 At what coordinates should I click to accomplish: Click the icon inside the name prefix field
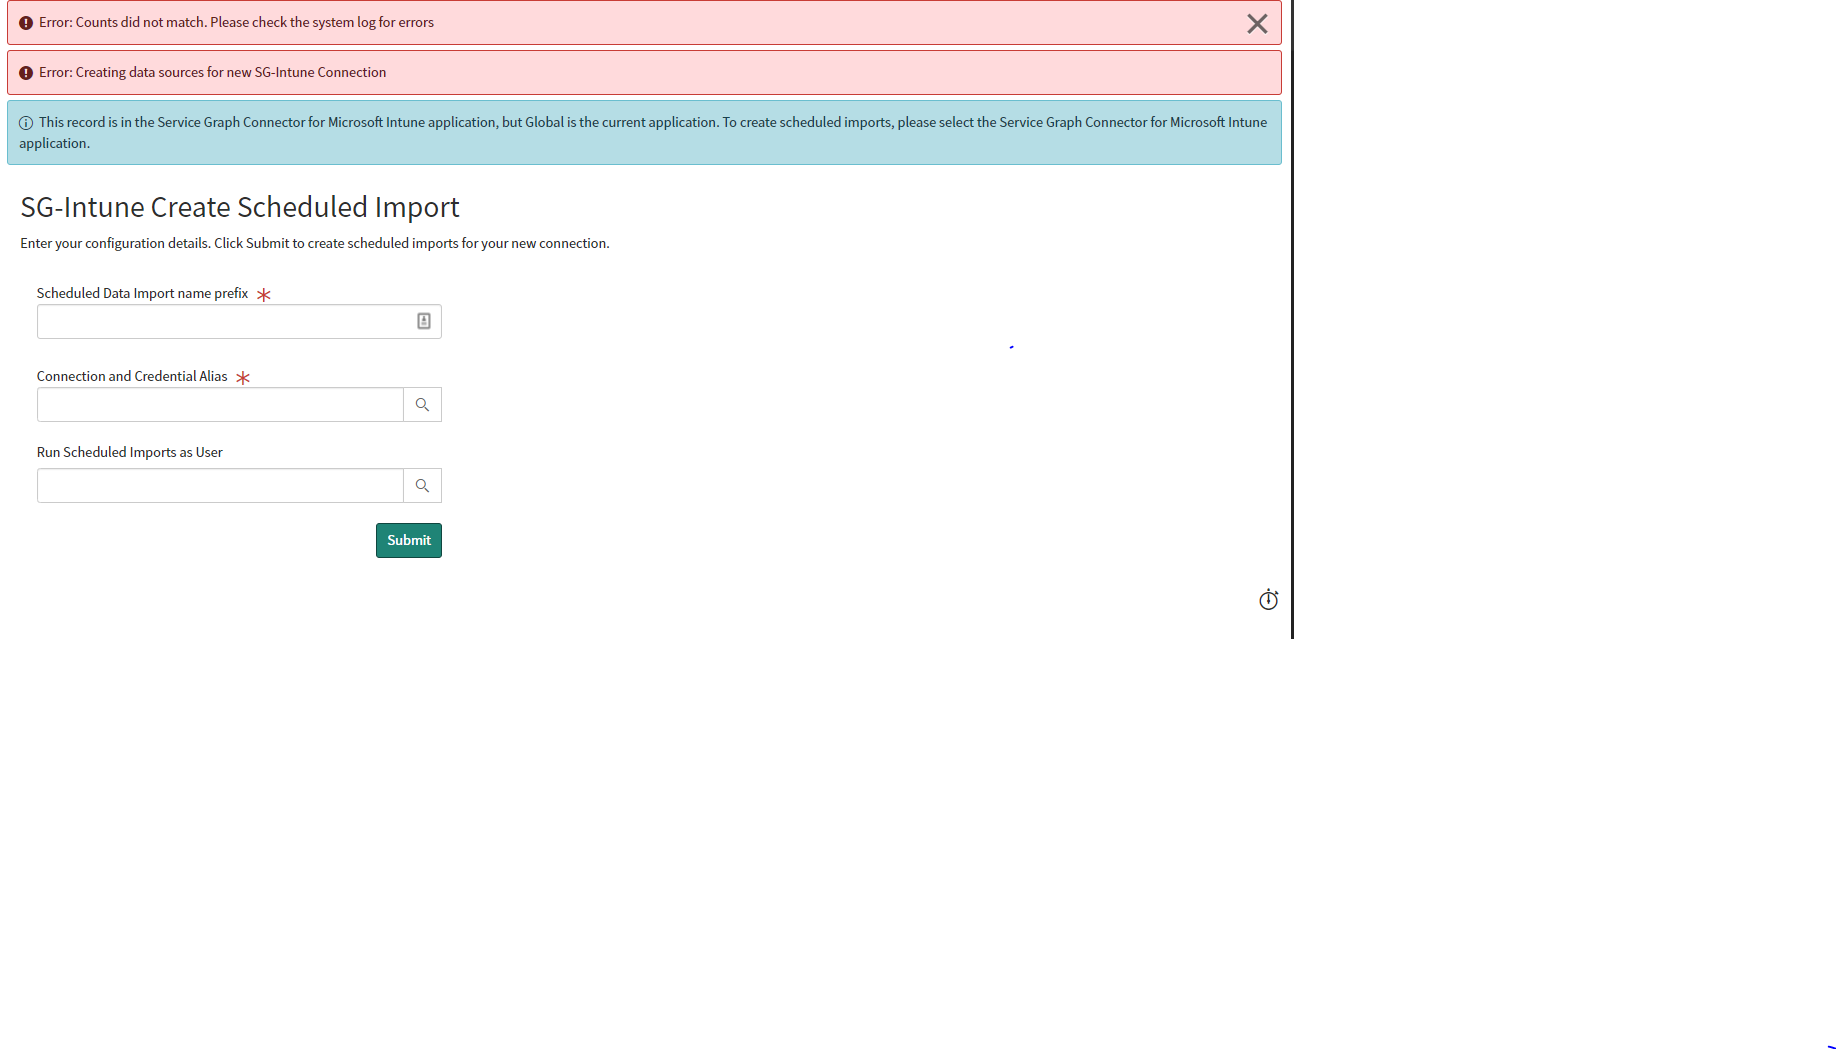(424, 321)
